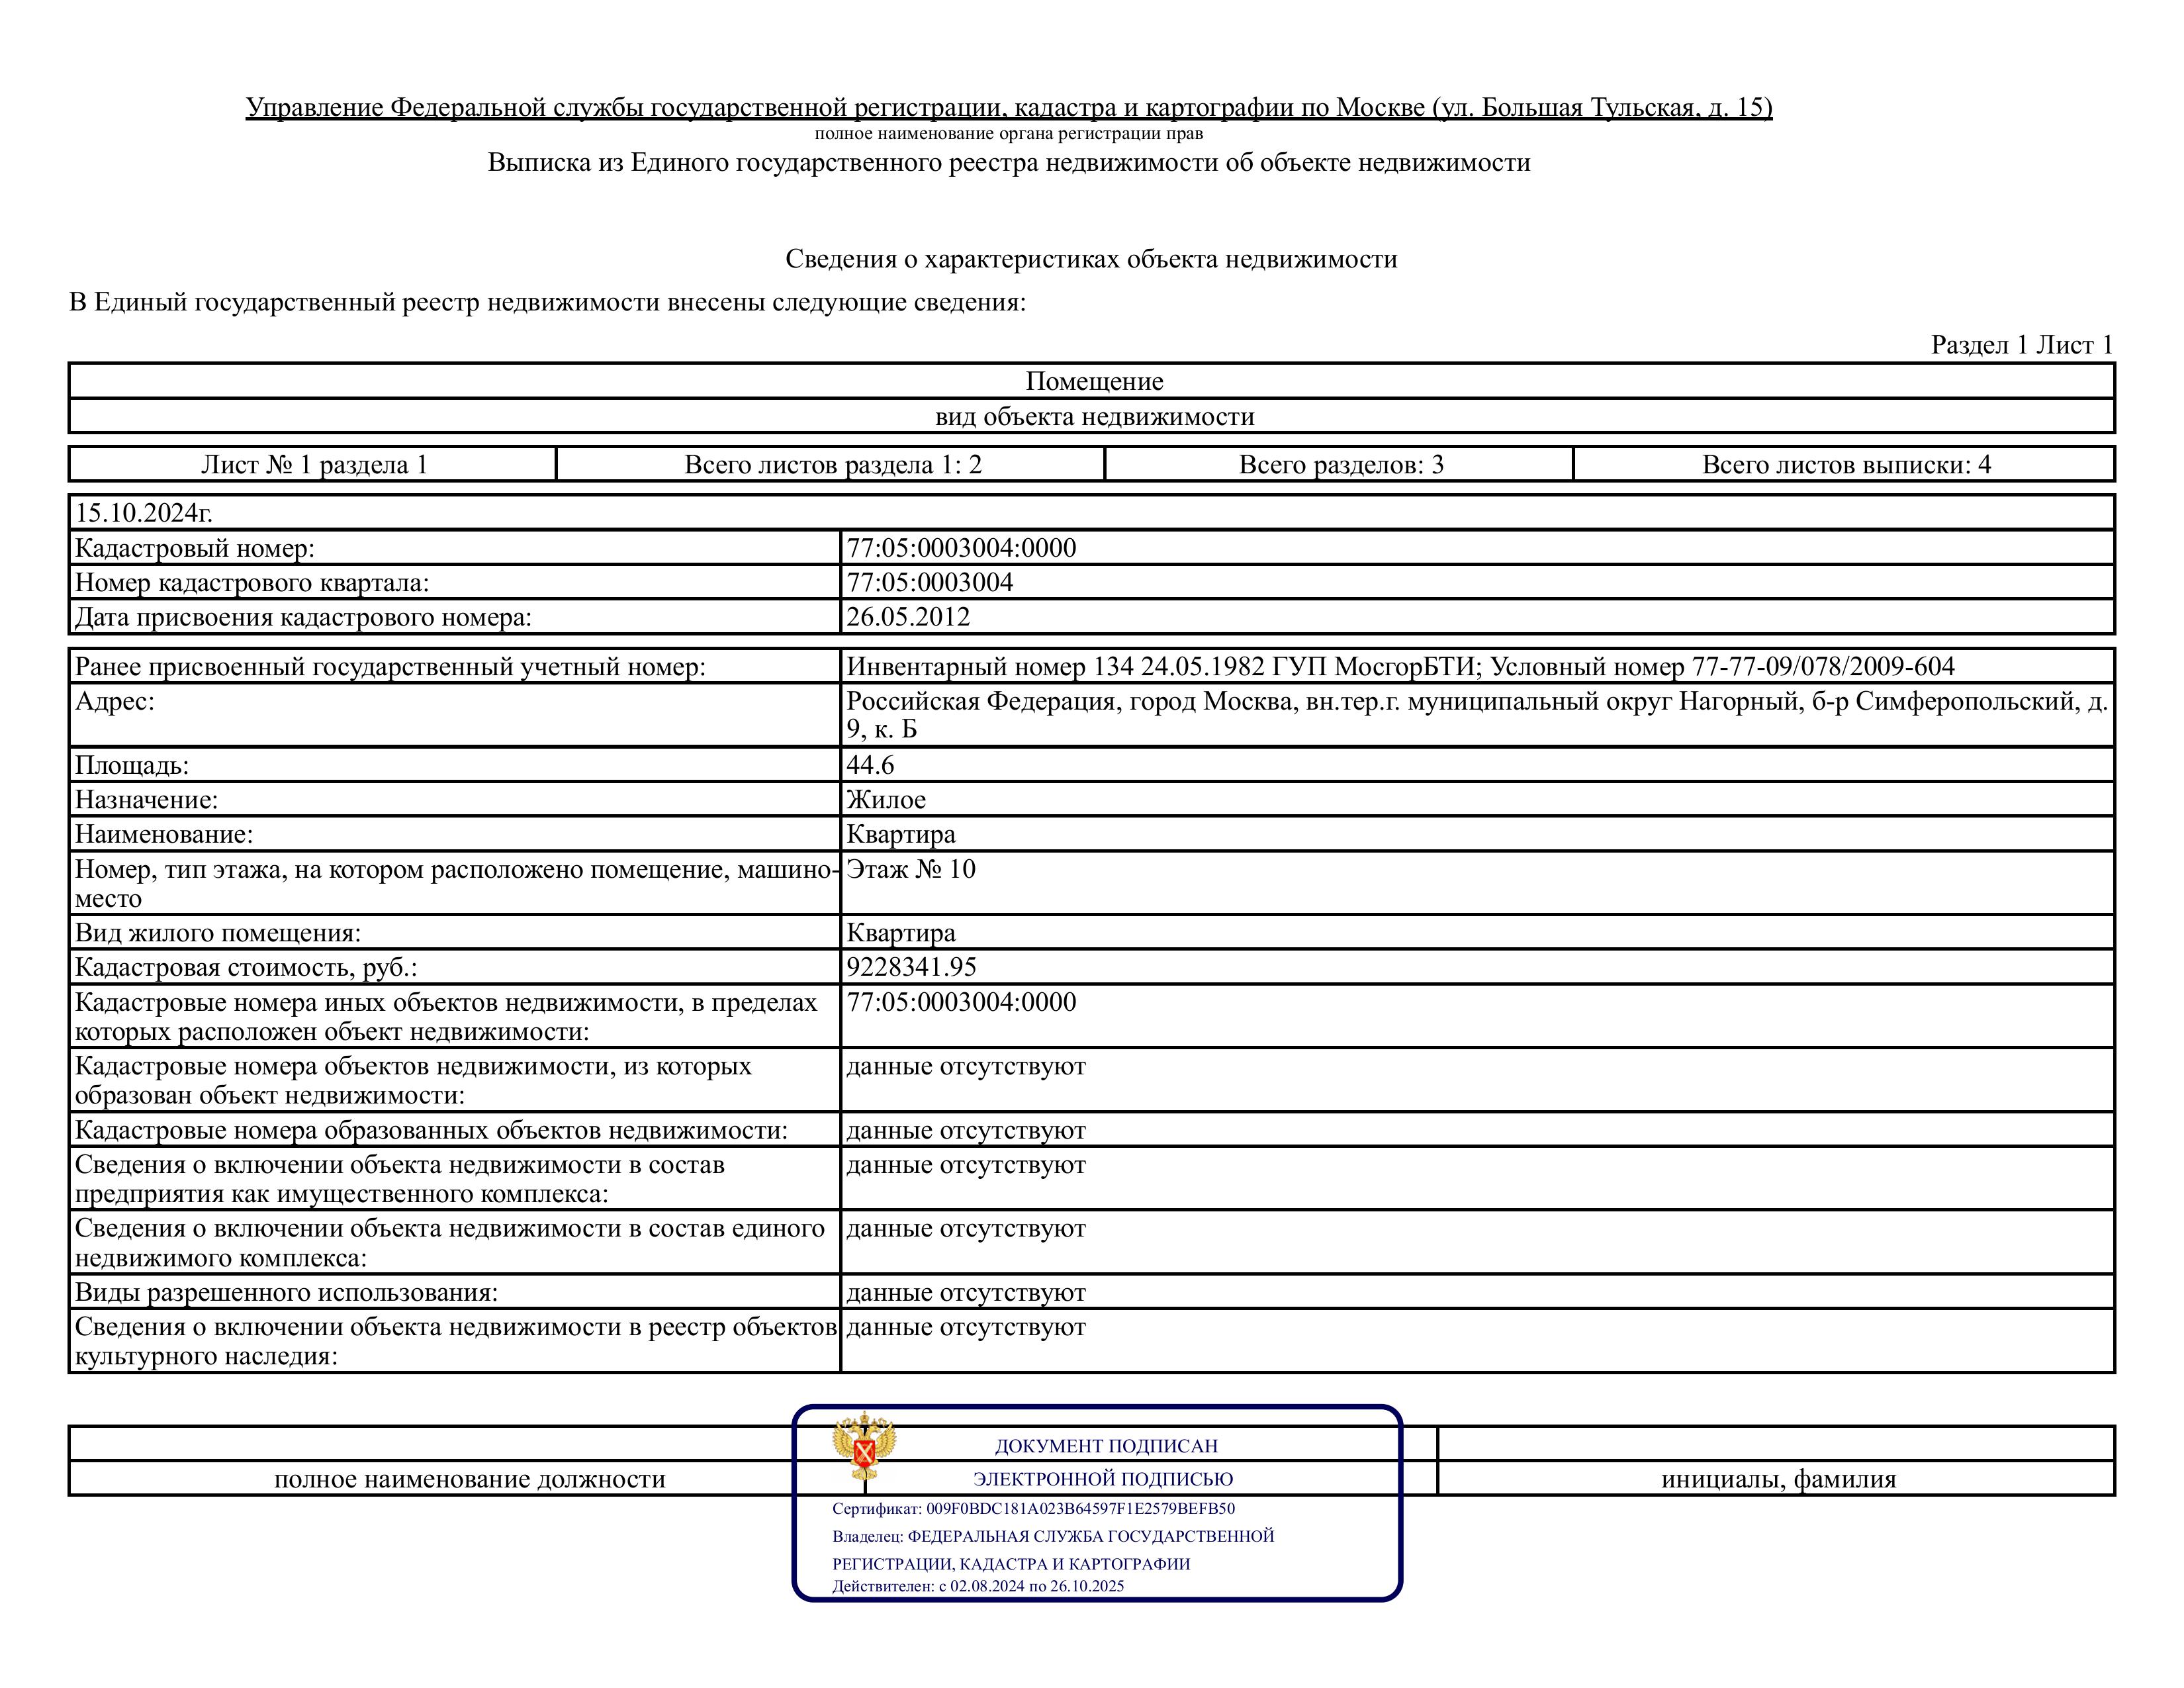Click the date 15.10.2024г. row
Viewport: 2184px width, 1688px height.
point(144,513)
